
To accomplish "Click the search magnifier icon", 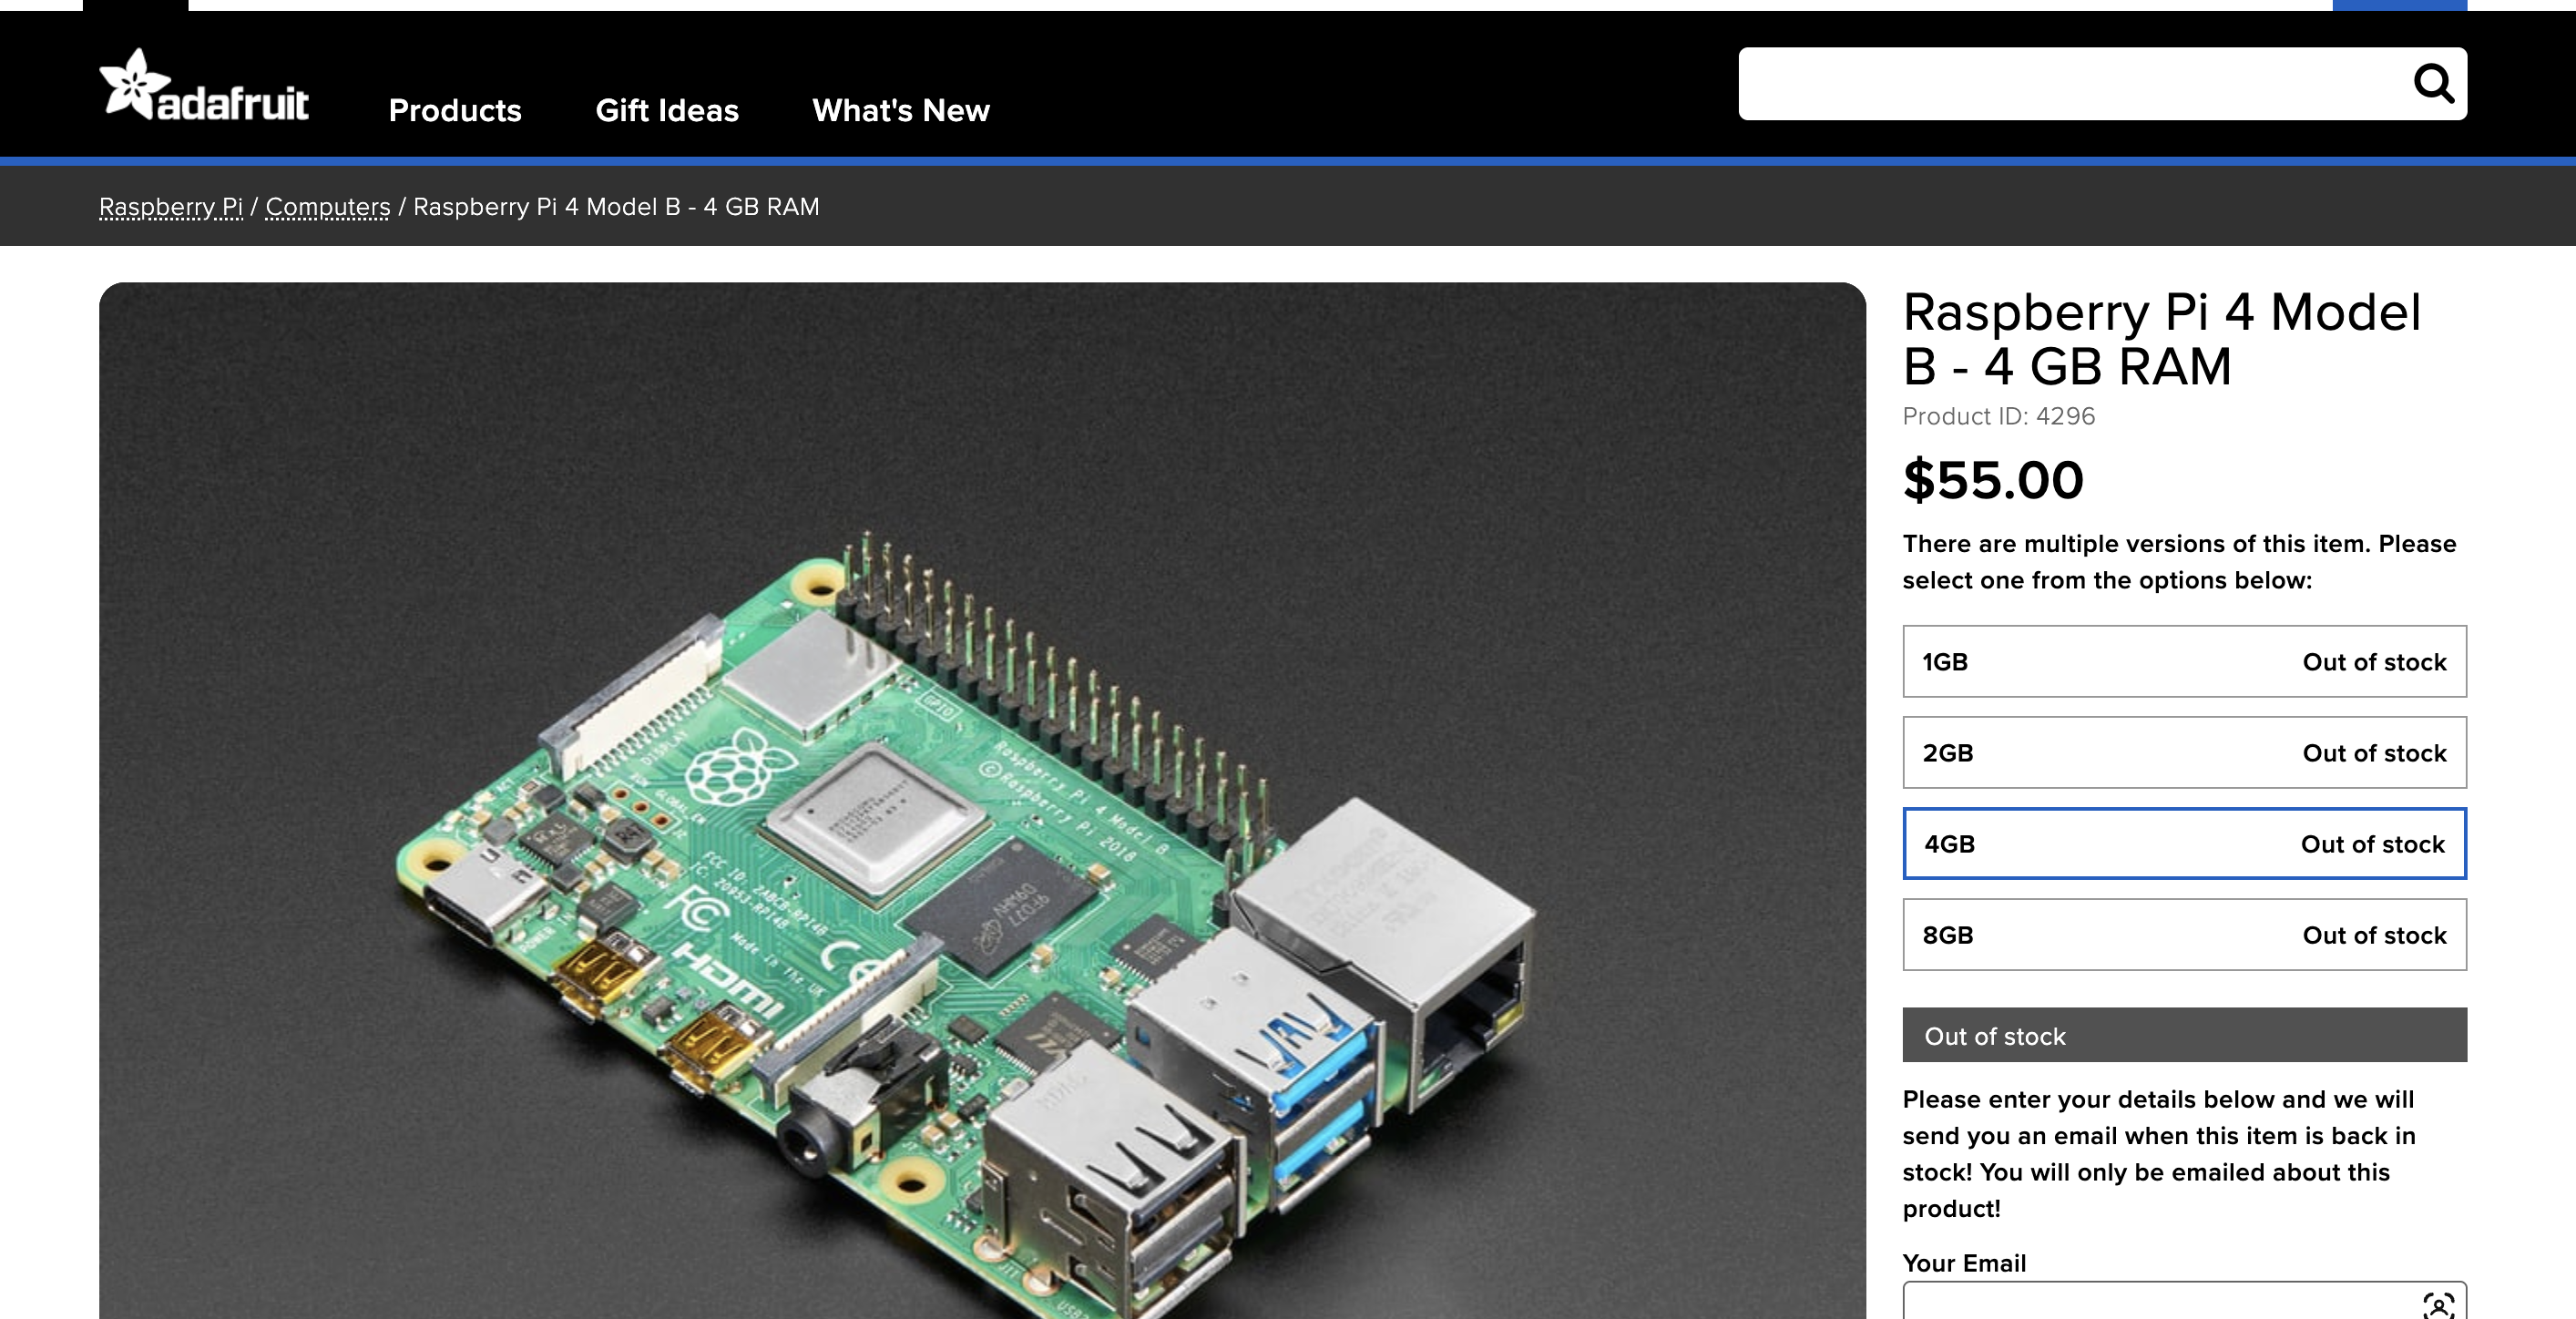I will [x=2433, y=84].
